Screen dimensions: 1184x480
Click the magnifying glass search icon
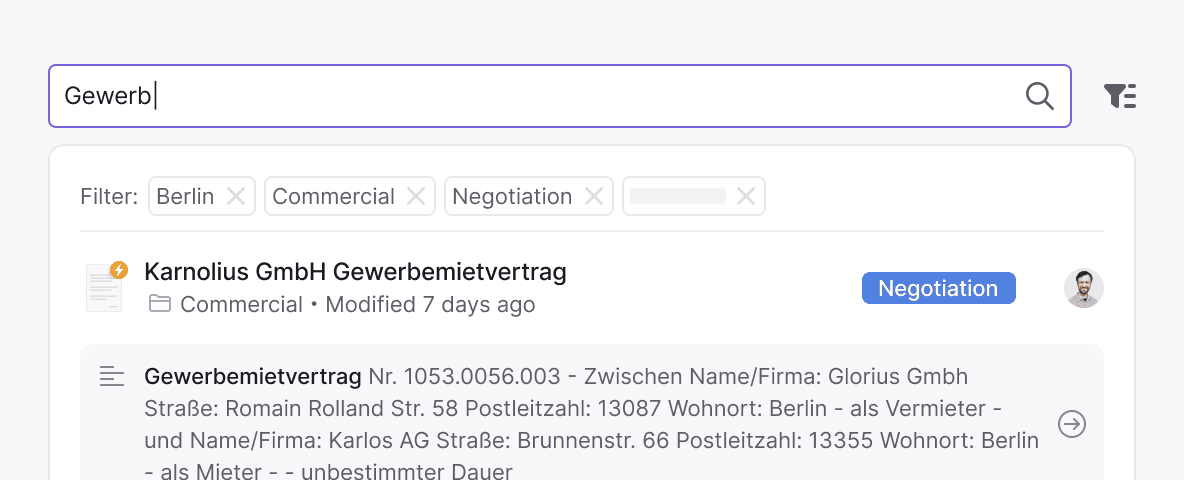[x=1040, y=96]
